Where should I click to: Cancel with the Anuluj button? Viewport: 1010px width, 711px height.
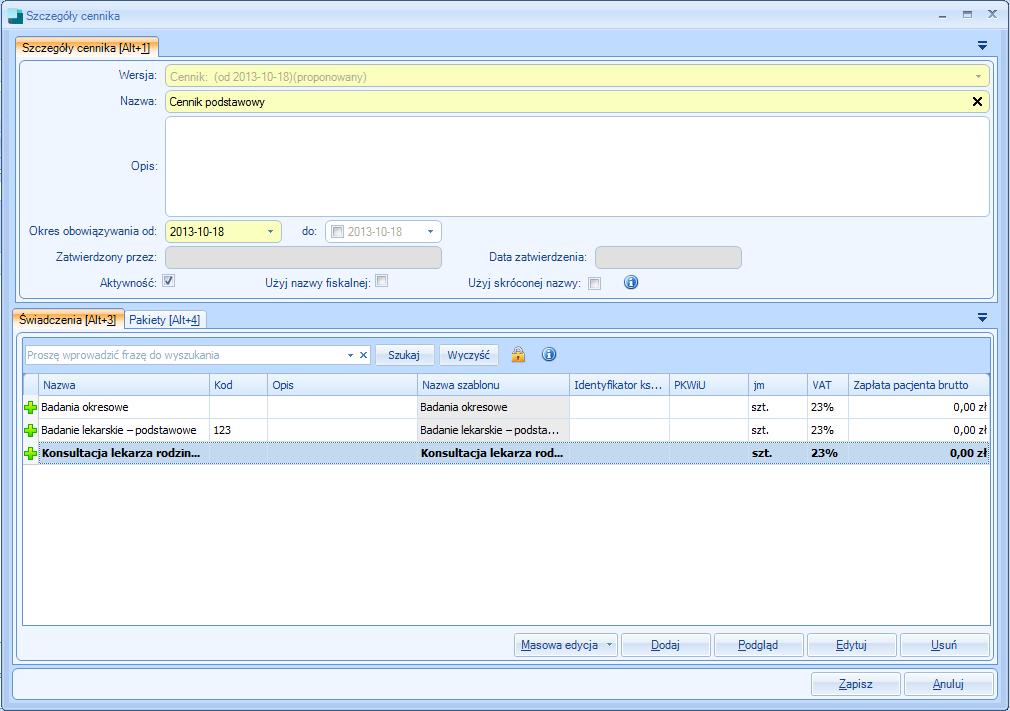(x=948, y=684)
